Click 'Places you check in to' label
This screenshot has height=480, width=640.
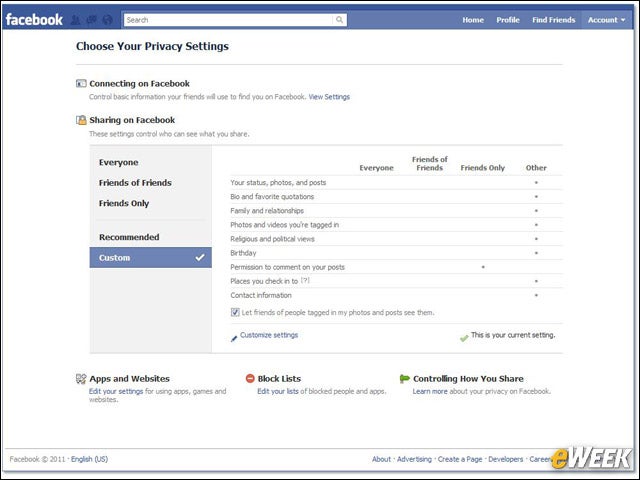[x=264, y=281]
